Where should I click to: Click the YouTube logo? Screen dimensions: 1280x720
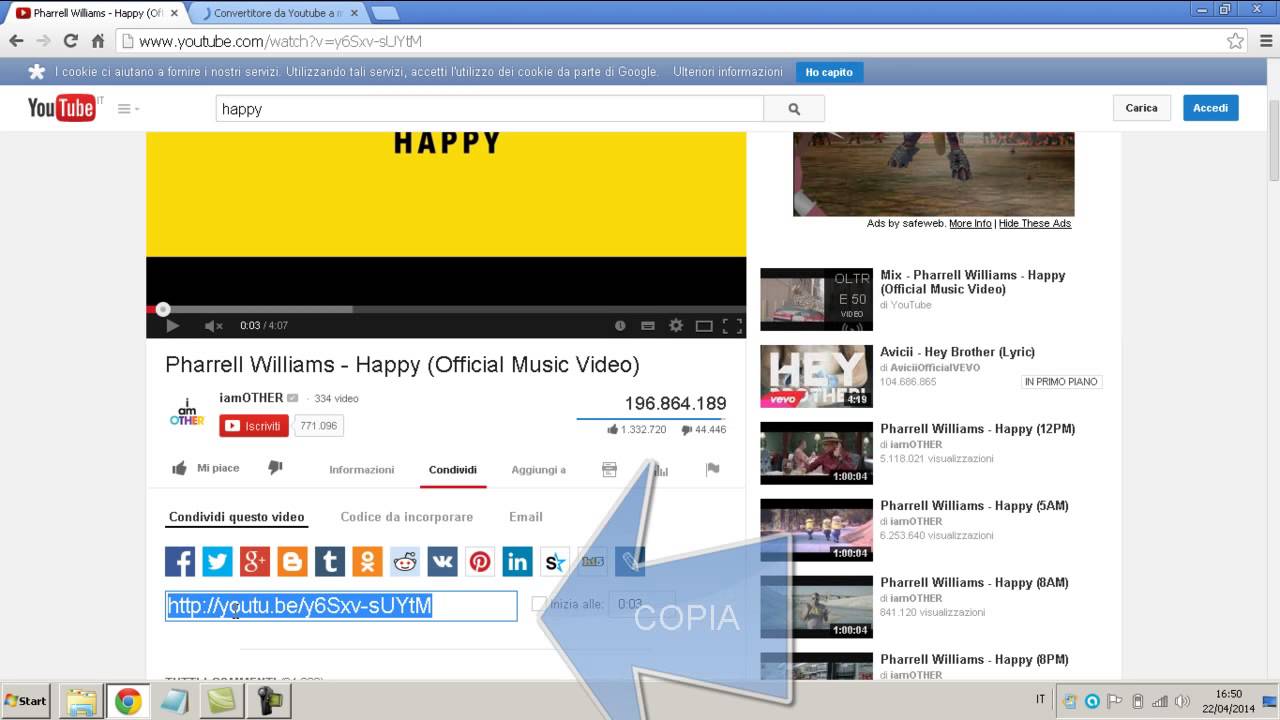pyautogui.click(x=62, y=107)
